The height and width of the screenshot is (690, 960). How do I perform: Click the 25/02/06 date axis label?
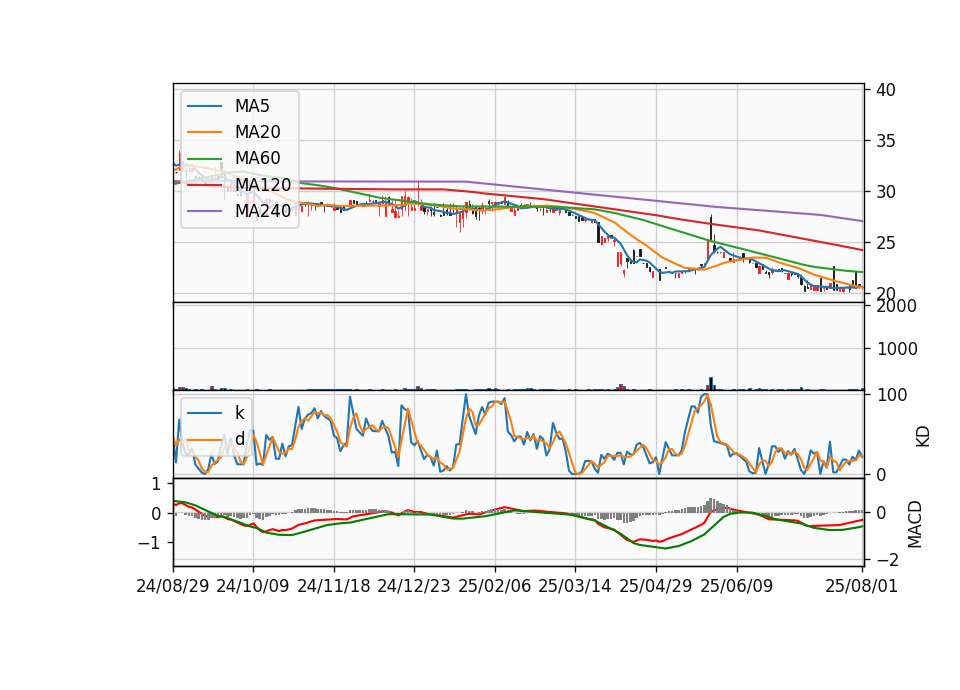tap(495, 586)
